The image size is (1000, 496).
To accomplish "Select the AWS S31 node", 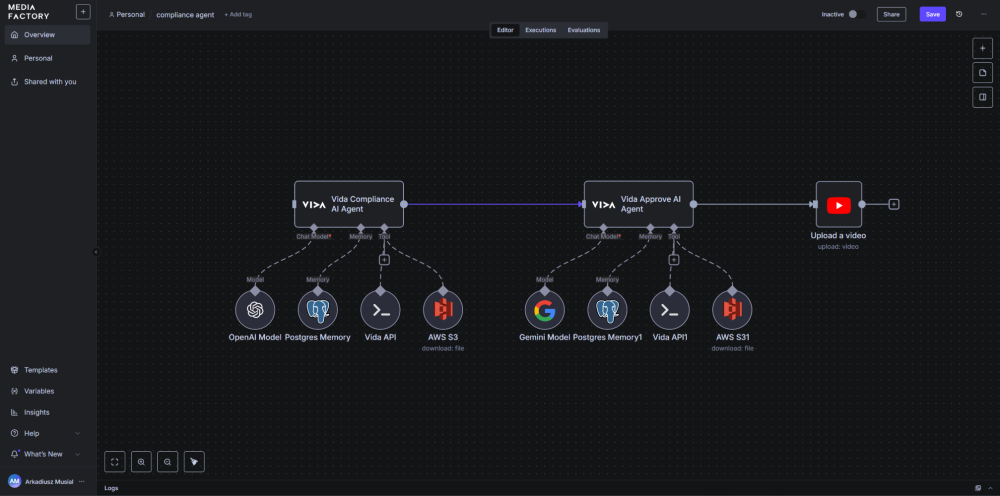I will pyautogui.click(x=732, y=310).
